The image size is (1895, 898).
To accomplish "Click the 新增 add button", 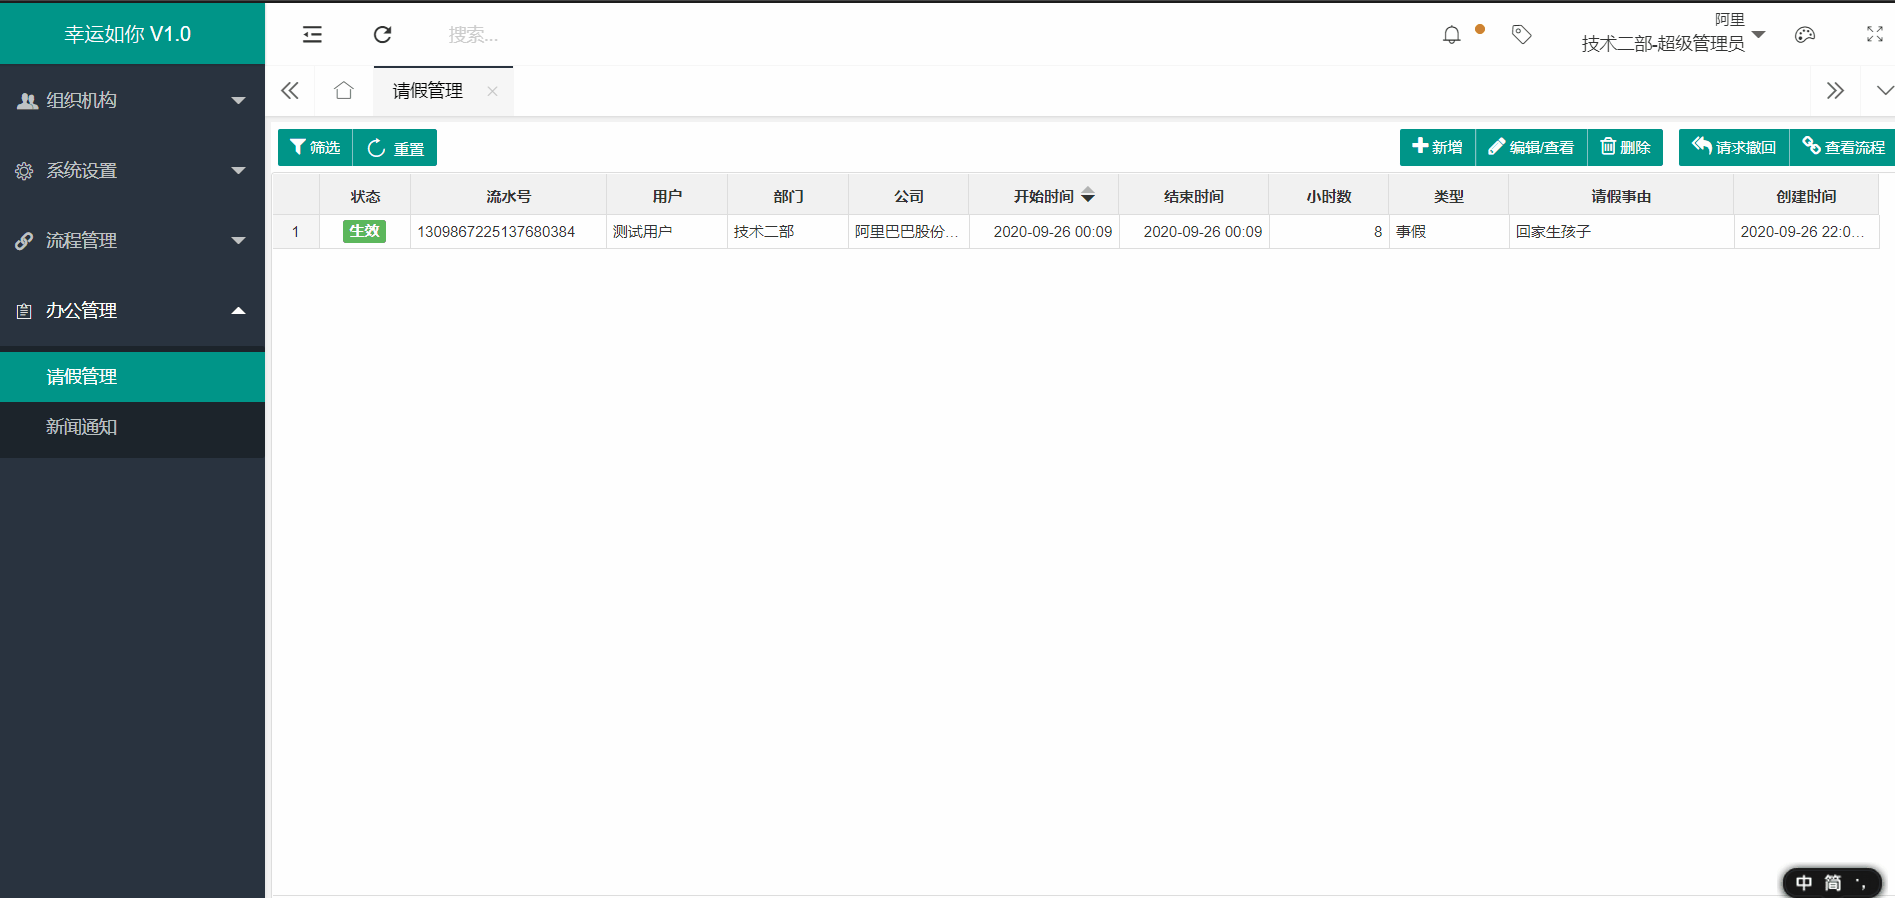I will 1437,147.
